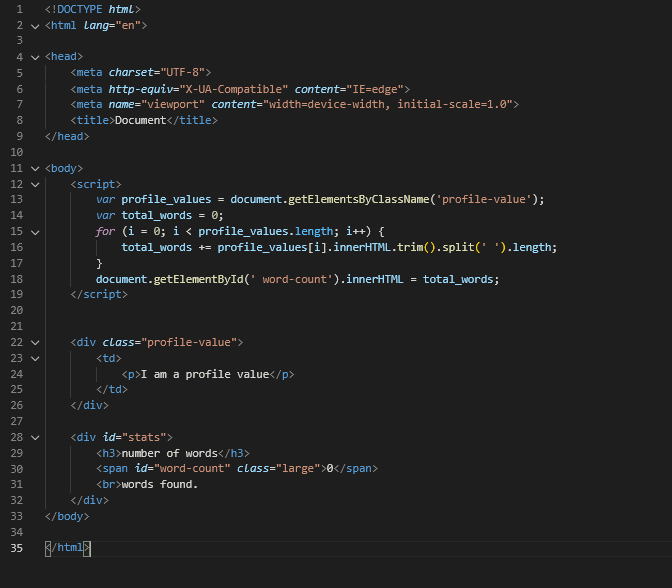The image size is (672, 588).
Task: Click the split(' ') call
Action: 474,248
